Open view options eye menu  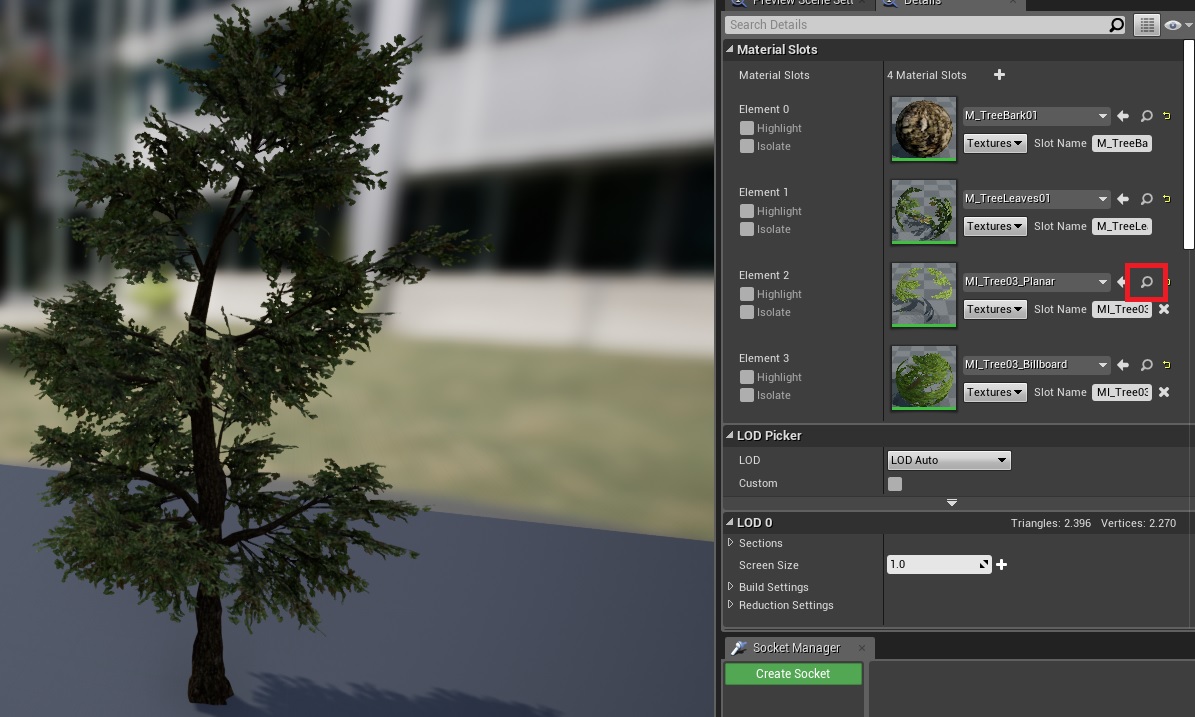click(1174, 25)
